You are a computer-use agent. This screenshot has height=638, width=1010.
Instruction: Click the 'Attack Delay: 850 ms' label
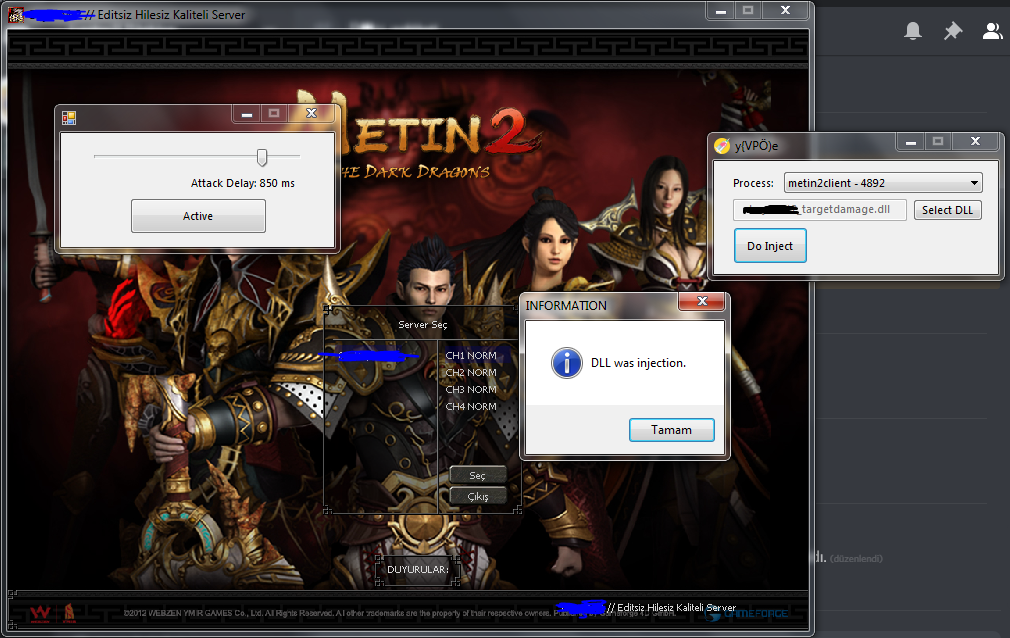[x=243, y=184]
